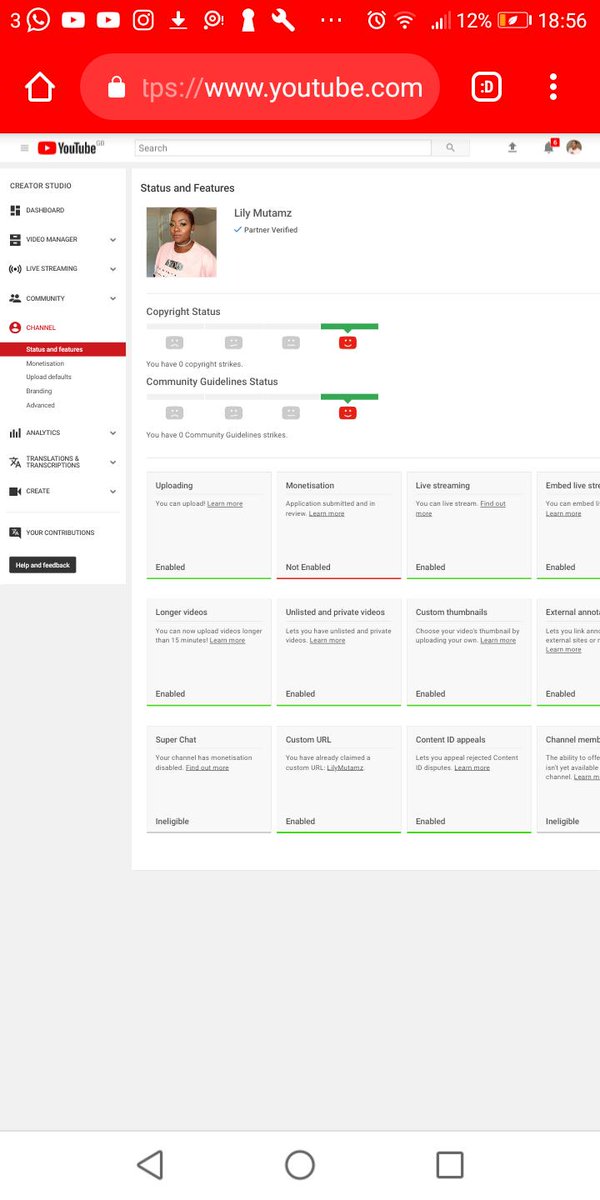
Task: Click the Live Streaming broadcast icon
Action: [15, 269]
